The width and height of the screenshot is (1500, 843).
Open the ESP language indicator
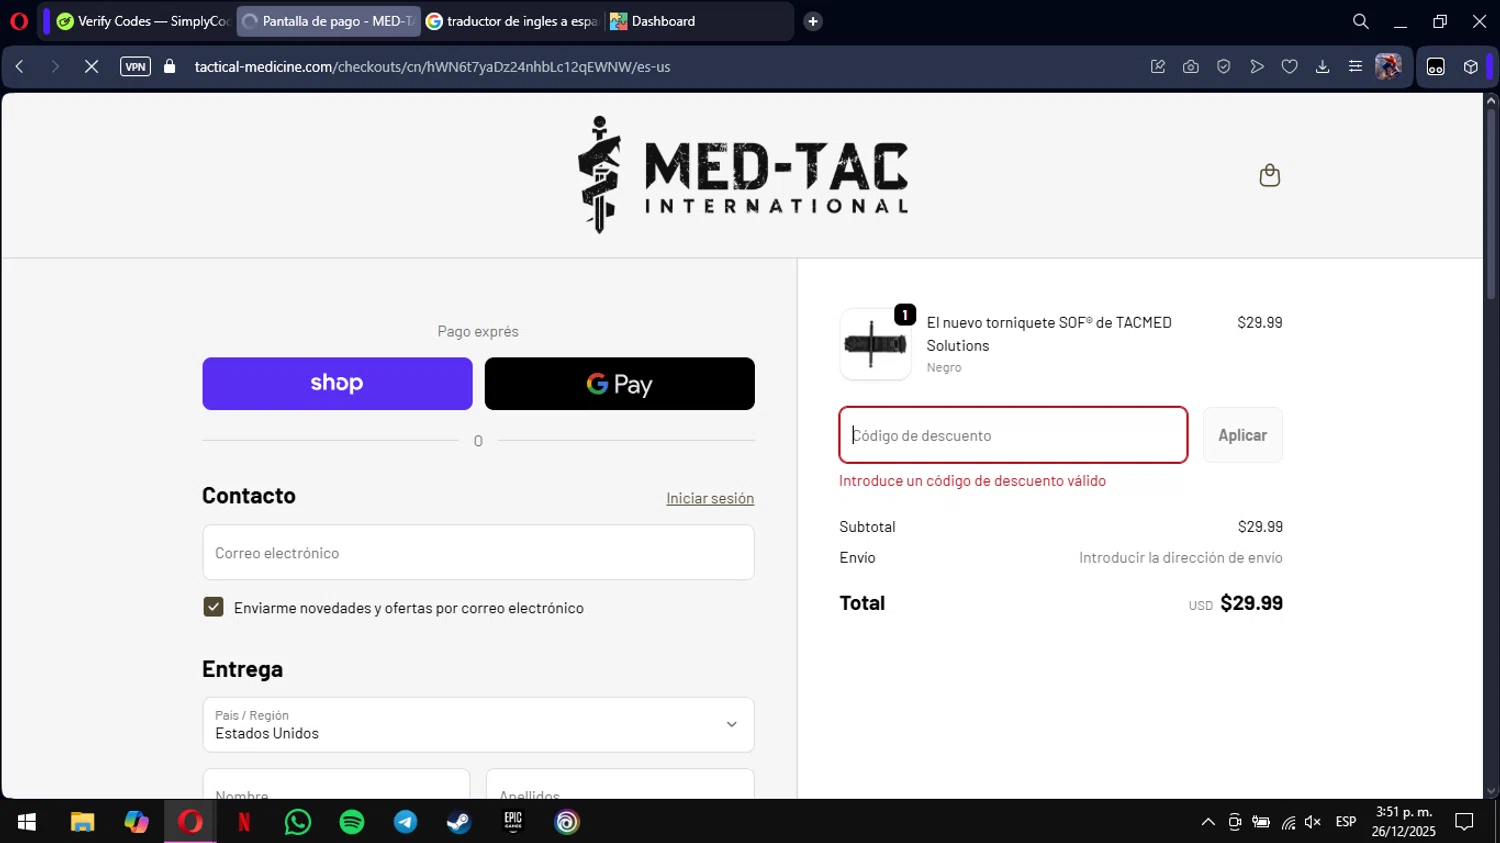(1346, 822)
